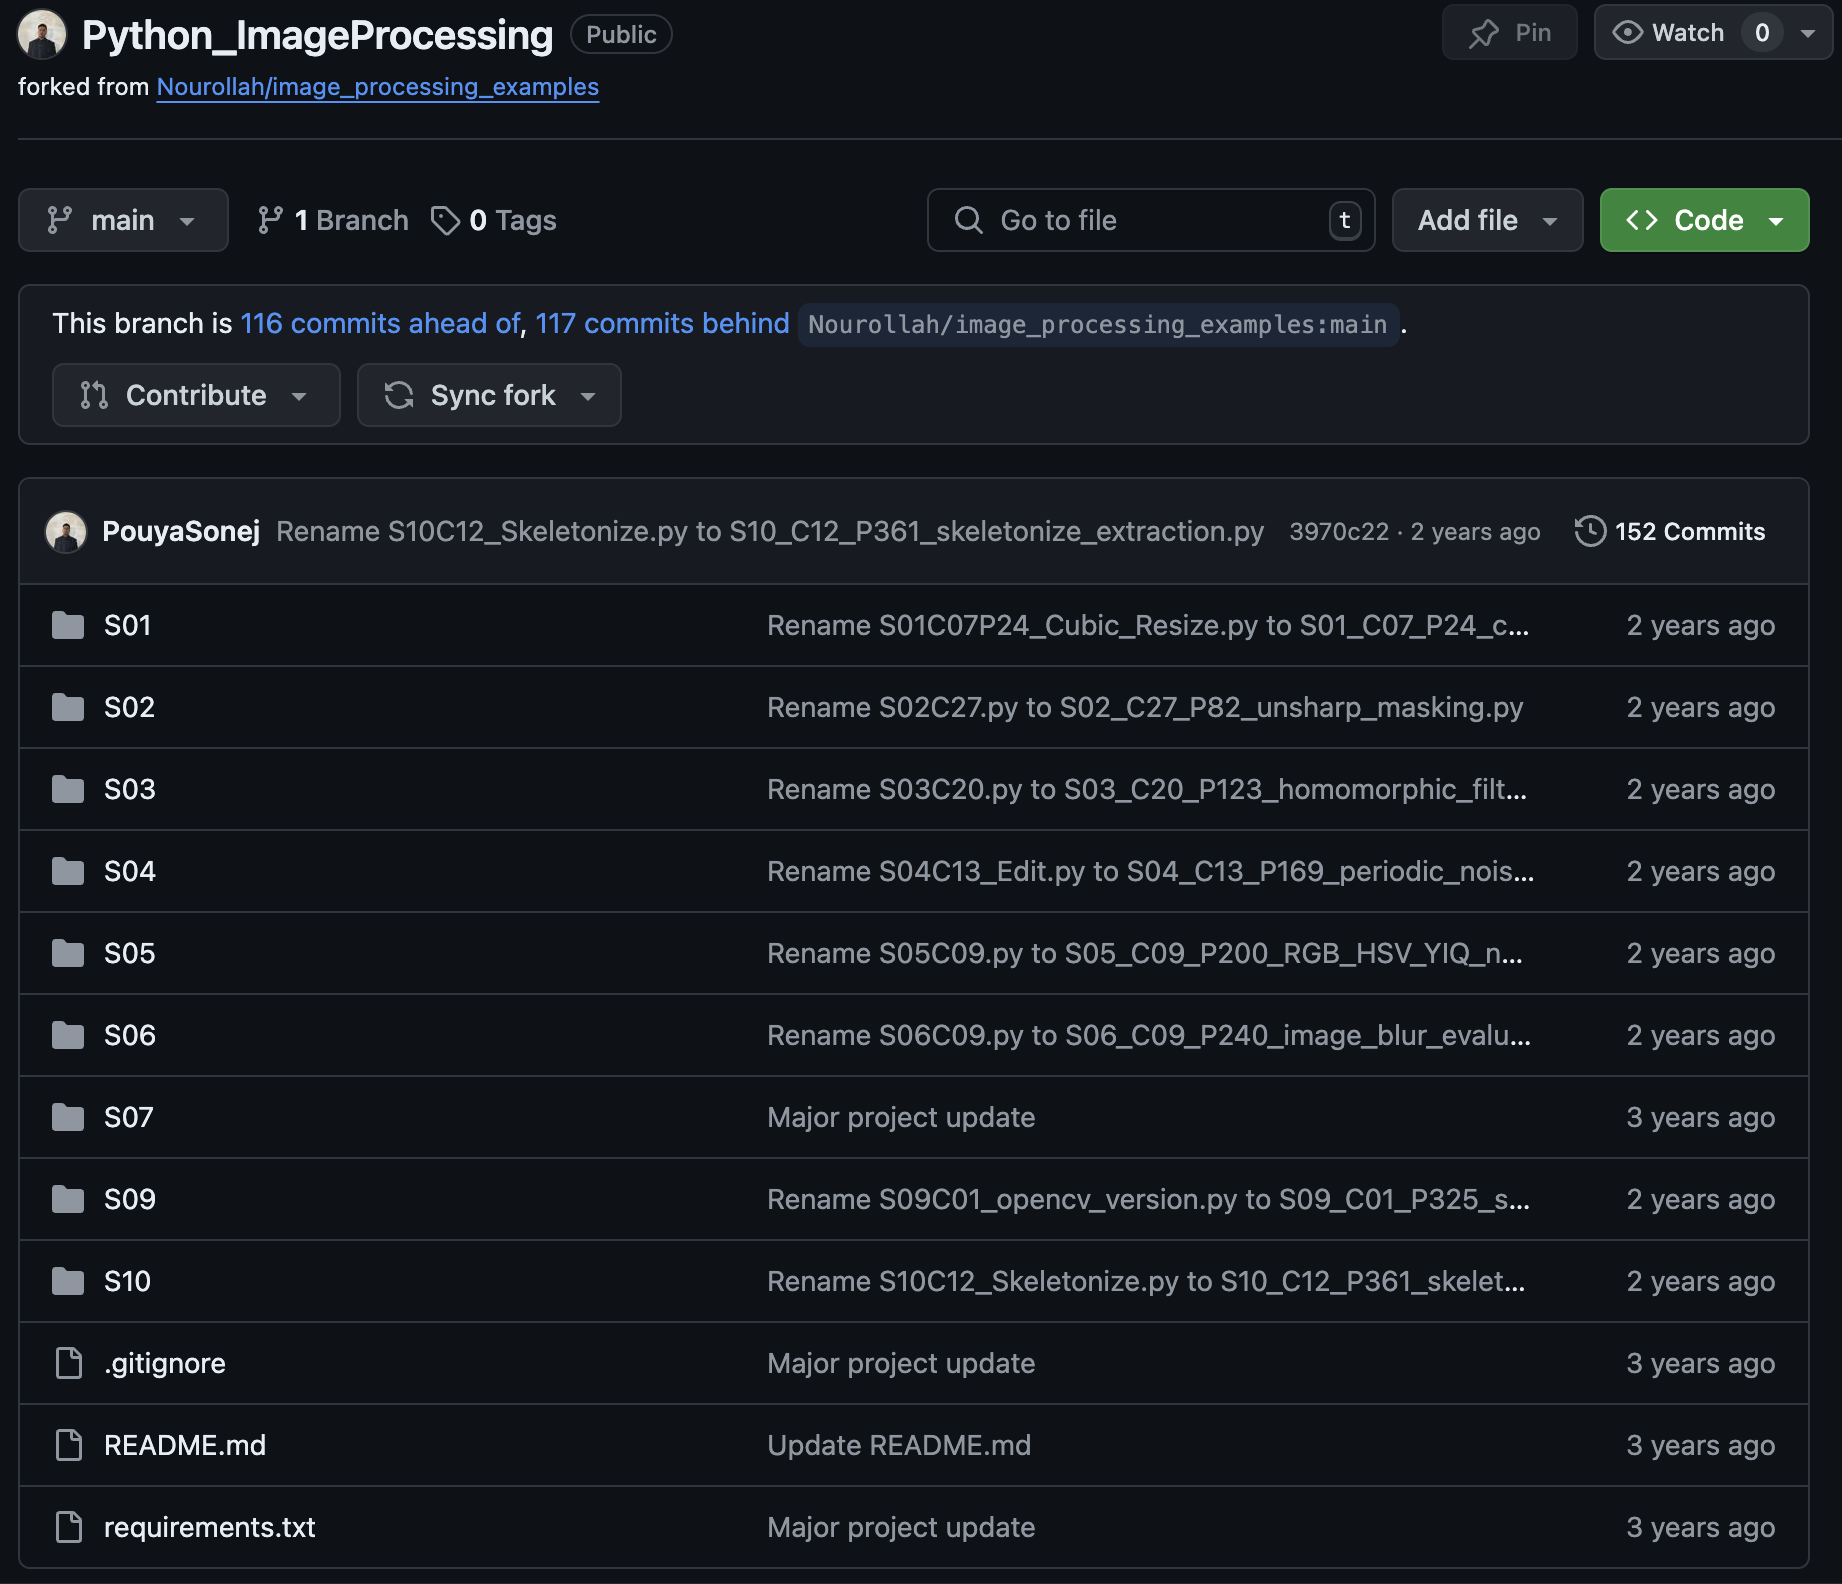Click PouyaSonej avatar in latest commit row
Screen dimensions: 1842x1584
tap(66, 532)
